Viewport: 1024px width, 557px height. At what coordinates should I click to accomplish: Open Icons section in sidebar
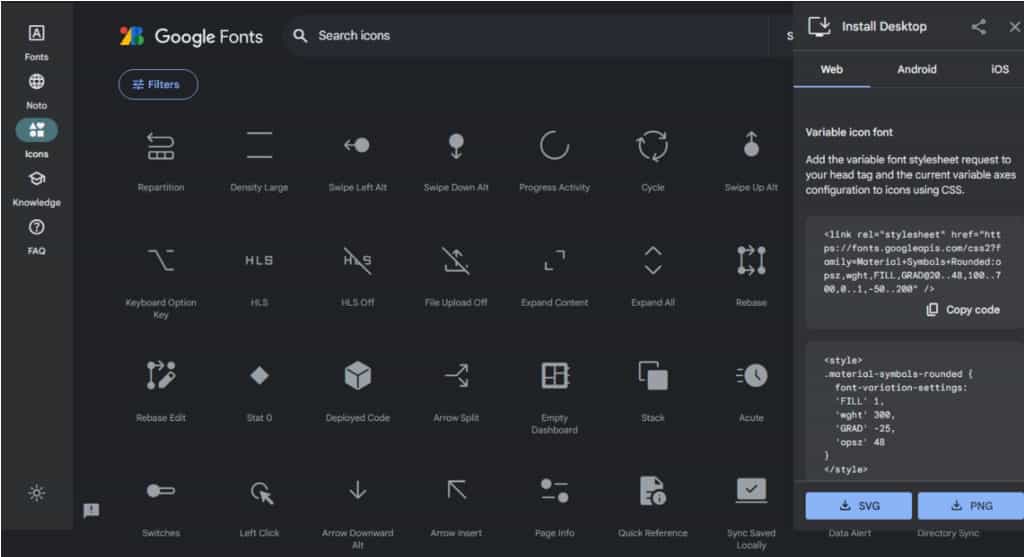37,139
